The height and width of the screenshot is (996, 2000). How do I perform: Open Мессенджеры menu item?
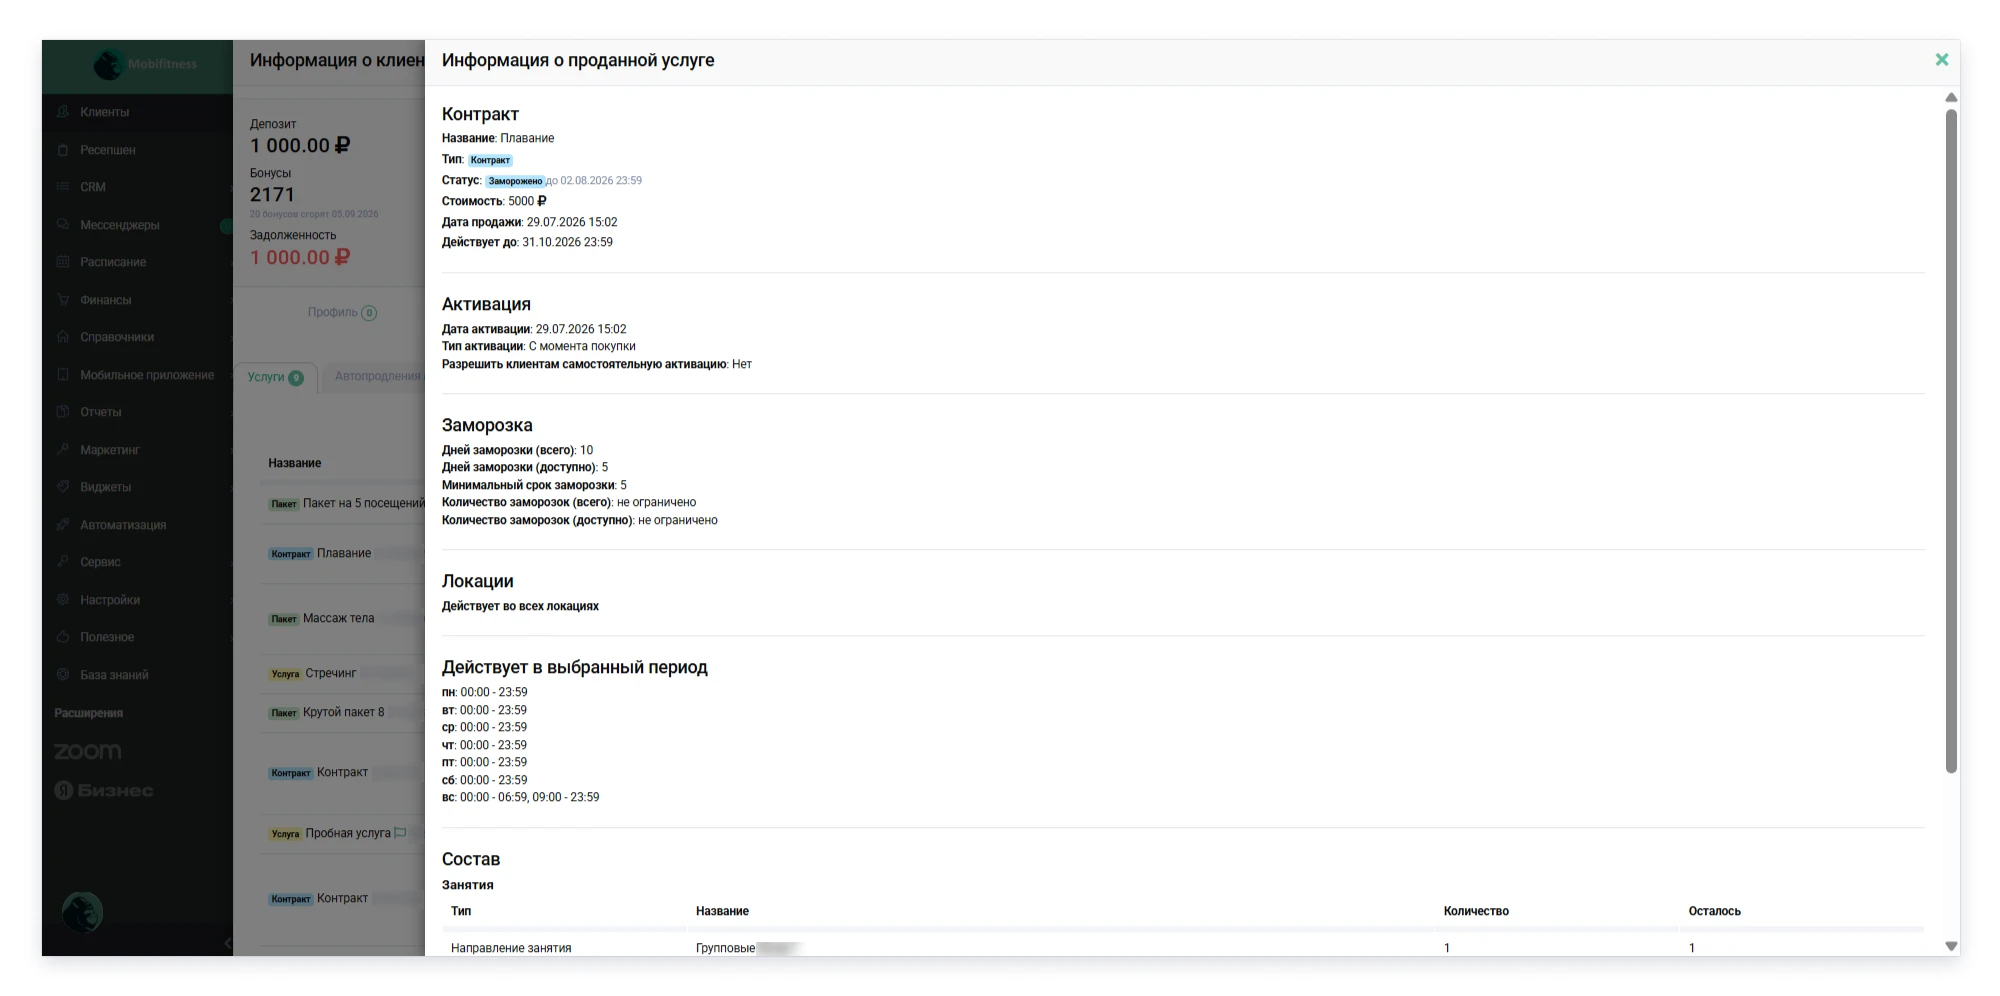click(x=137, y=225)
